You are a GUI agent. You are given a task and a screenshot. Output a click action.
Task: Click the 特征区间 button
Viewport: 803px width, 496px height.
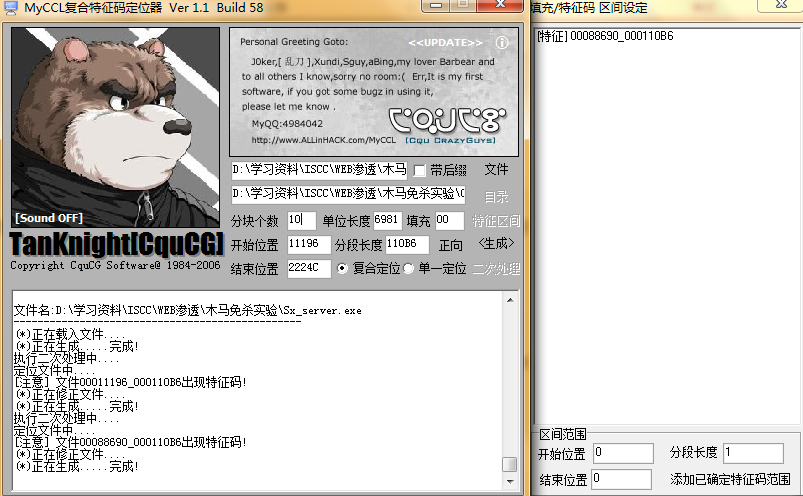(x=496, y=221)
